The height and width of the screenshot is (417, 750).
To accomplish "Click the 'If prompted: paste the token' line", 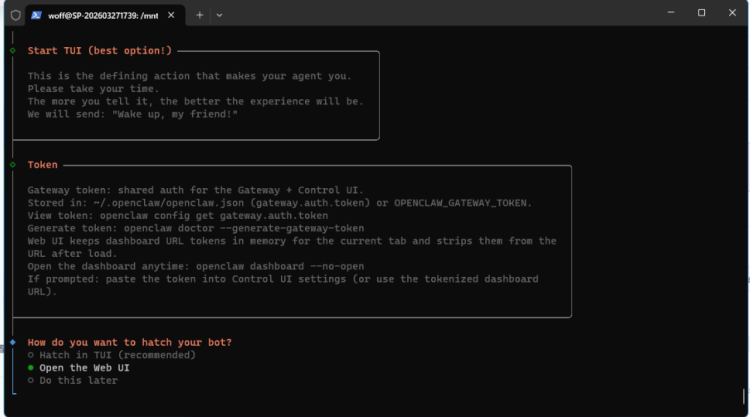I will click(x=283, y=285).
